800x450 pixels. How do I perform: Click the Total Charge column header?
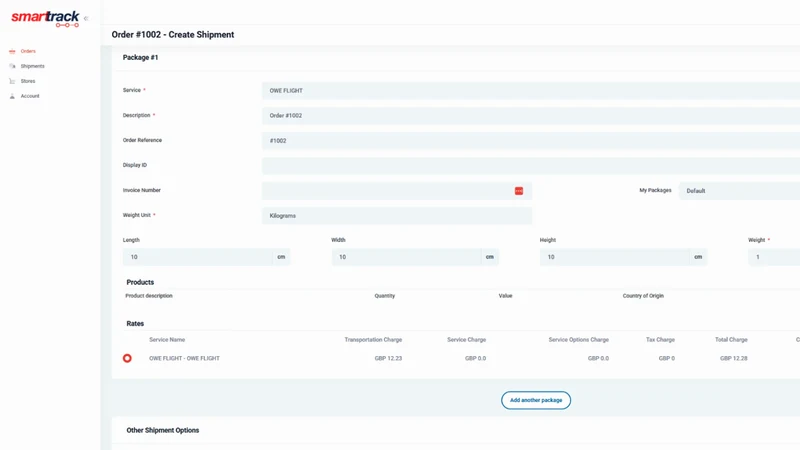(731, 340)
